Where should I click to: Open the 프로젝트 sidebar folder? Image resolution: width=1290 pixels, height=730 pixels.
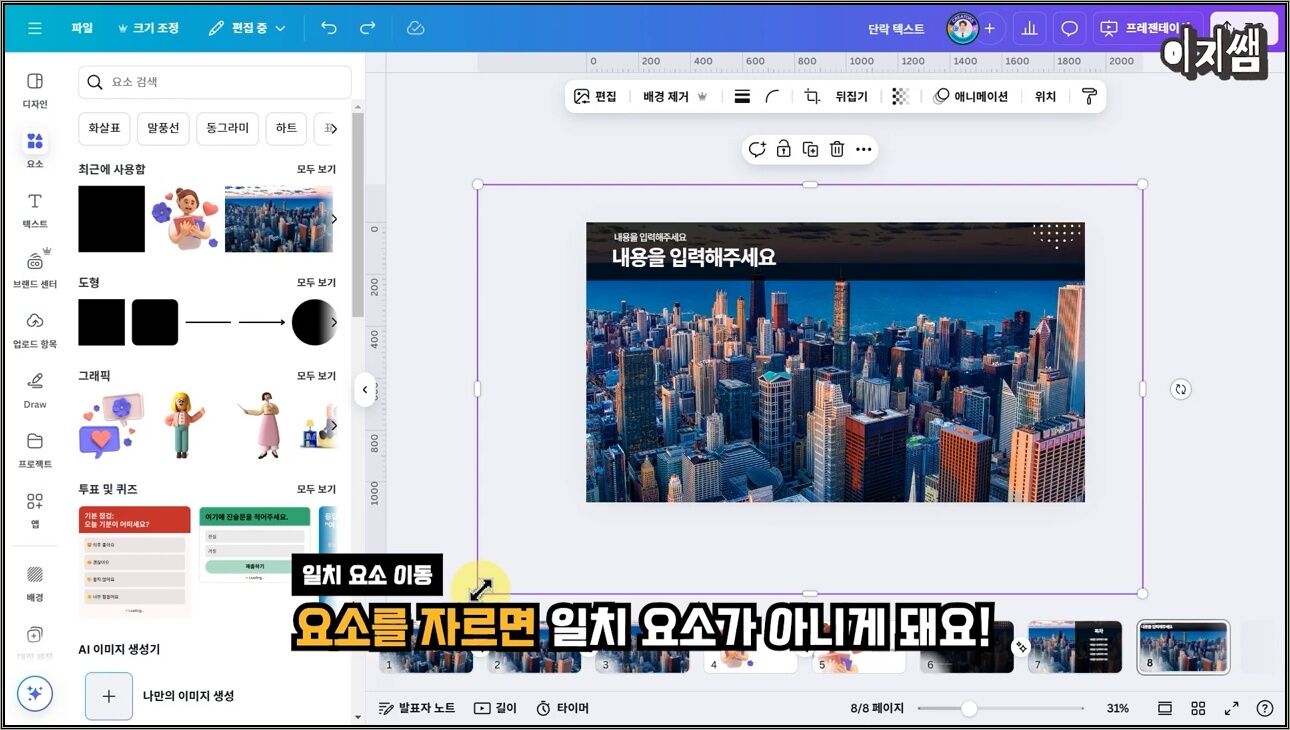(x=35, y=449)
